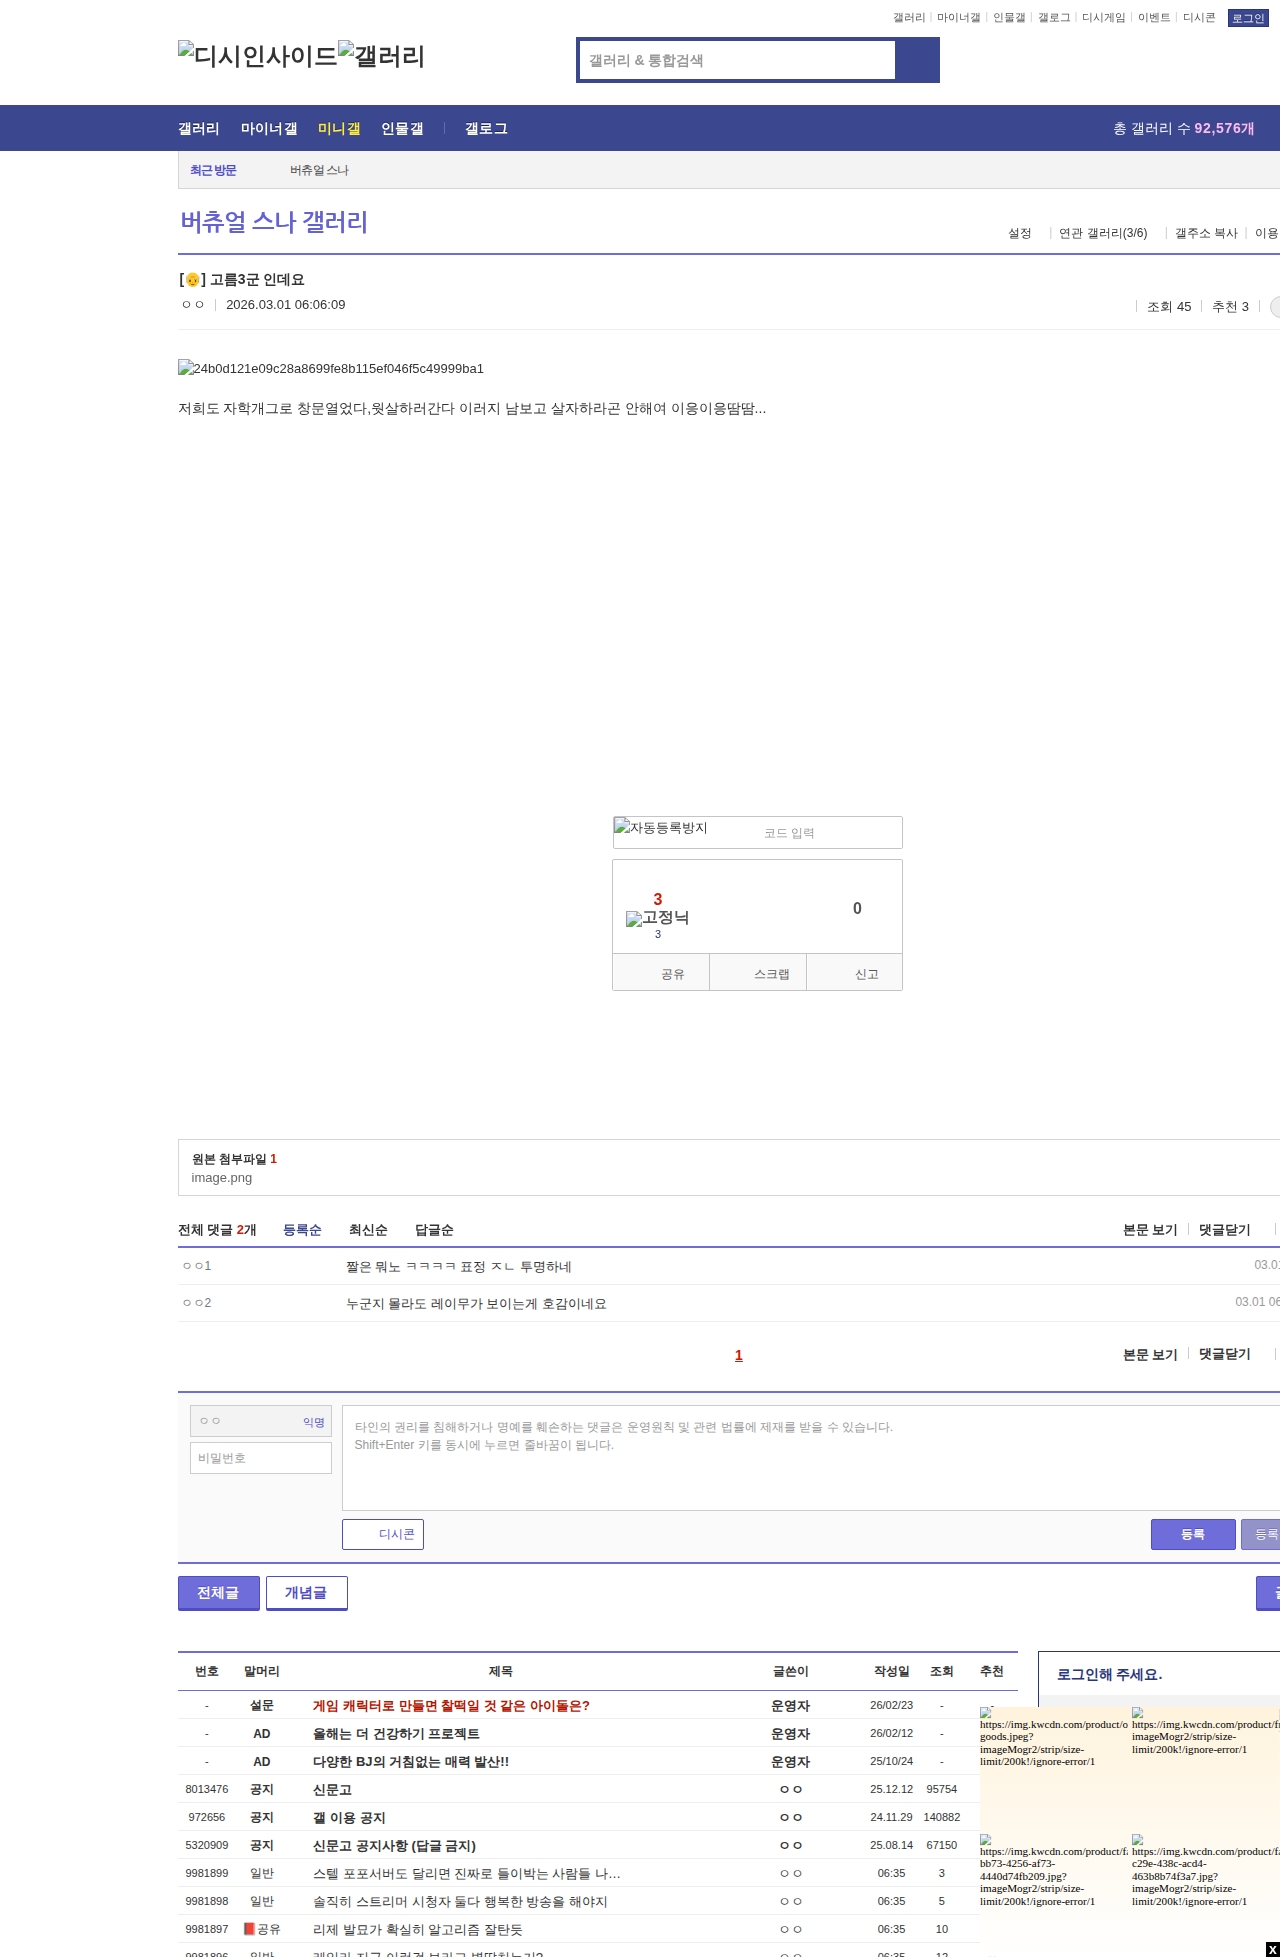
Task: Open the 미니갤 navigation tab
Action: 338,128
